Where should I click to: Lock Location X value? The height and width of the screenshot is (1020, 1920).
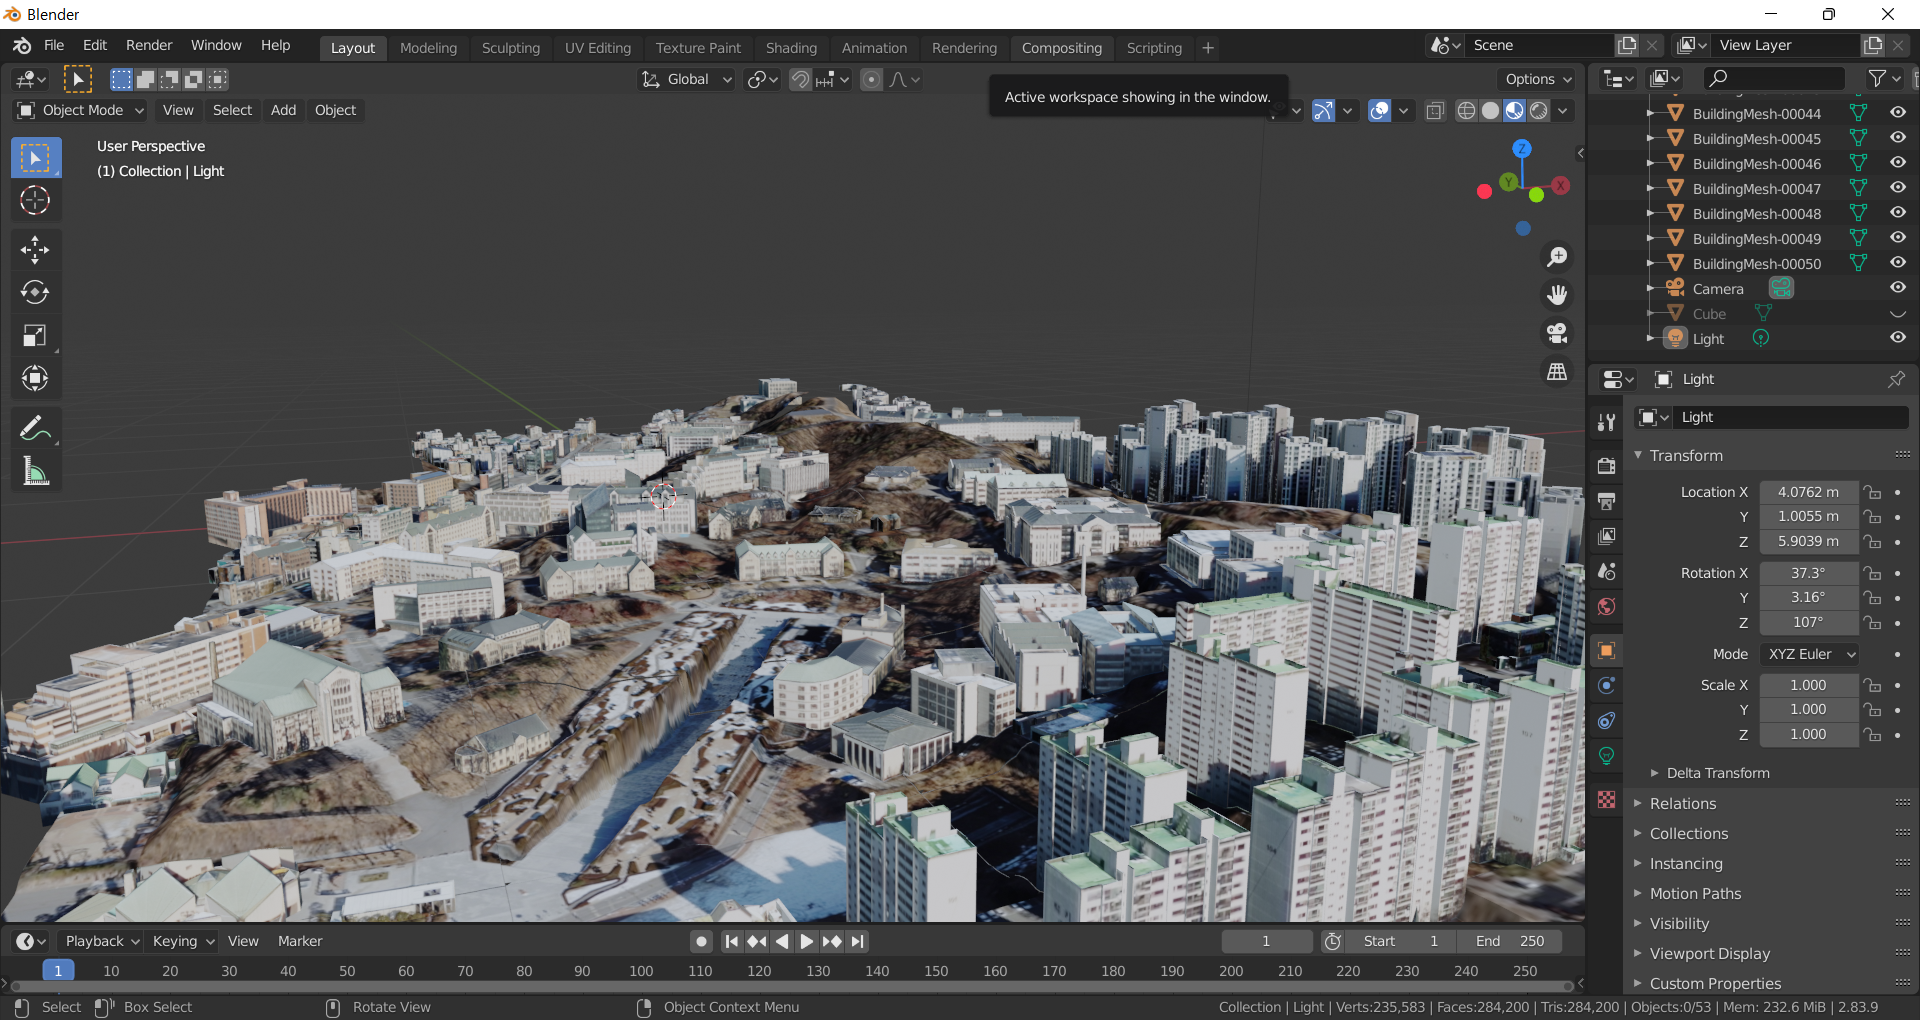pos(1872,492)
